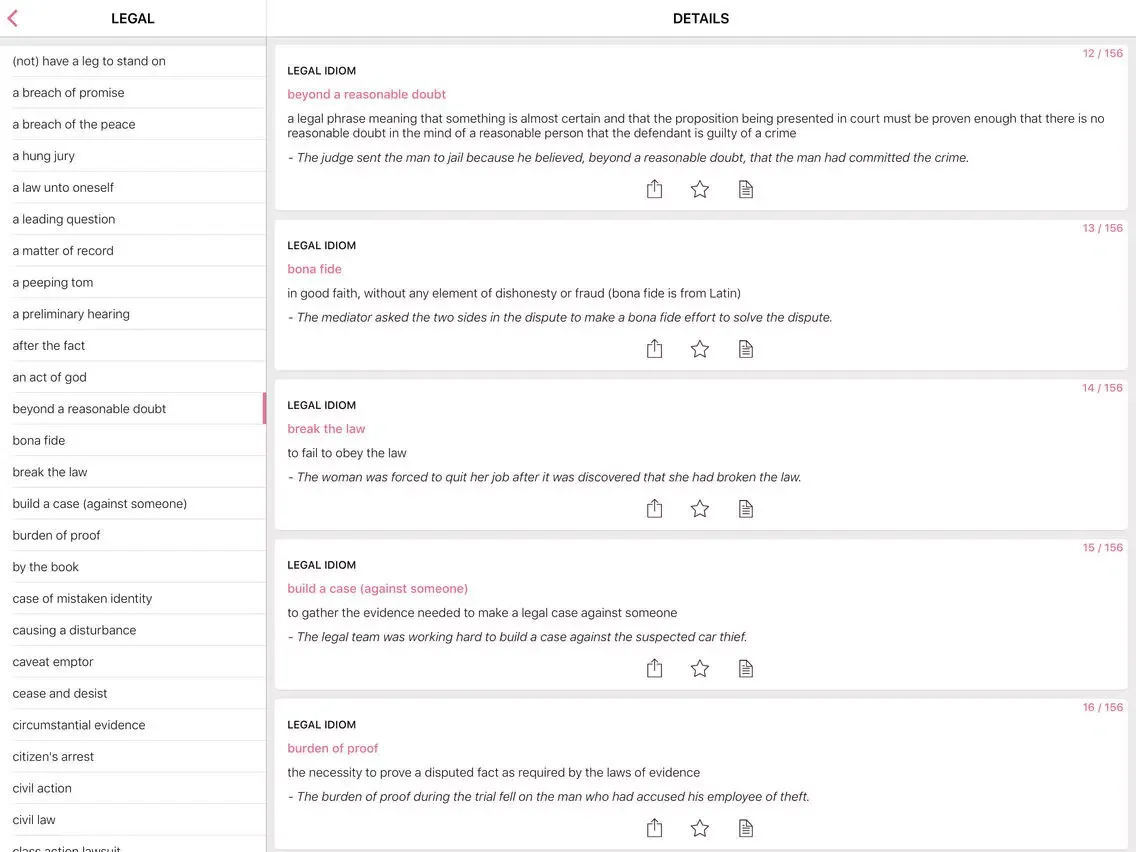
Task: Click the 'bona fide' example sentence about the mediator
Action: 560,317
